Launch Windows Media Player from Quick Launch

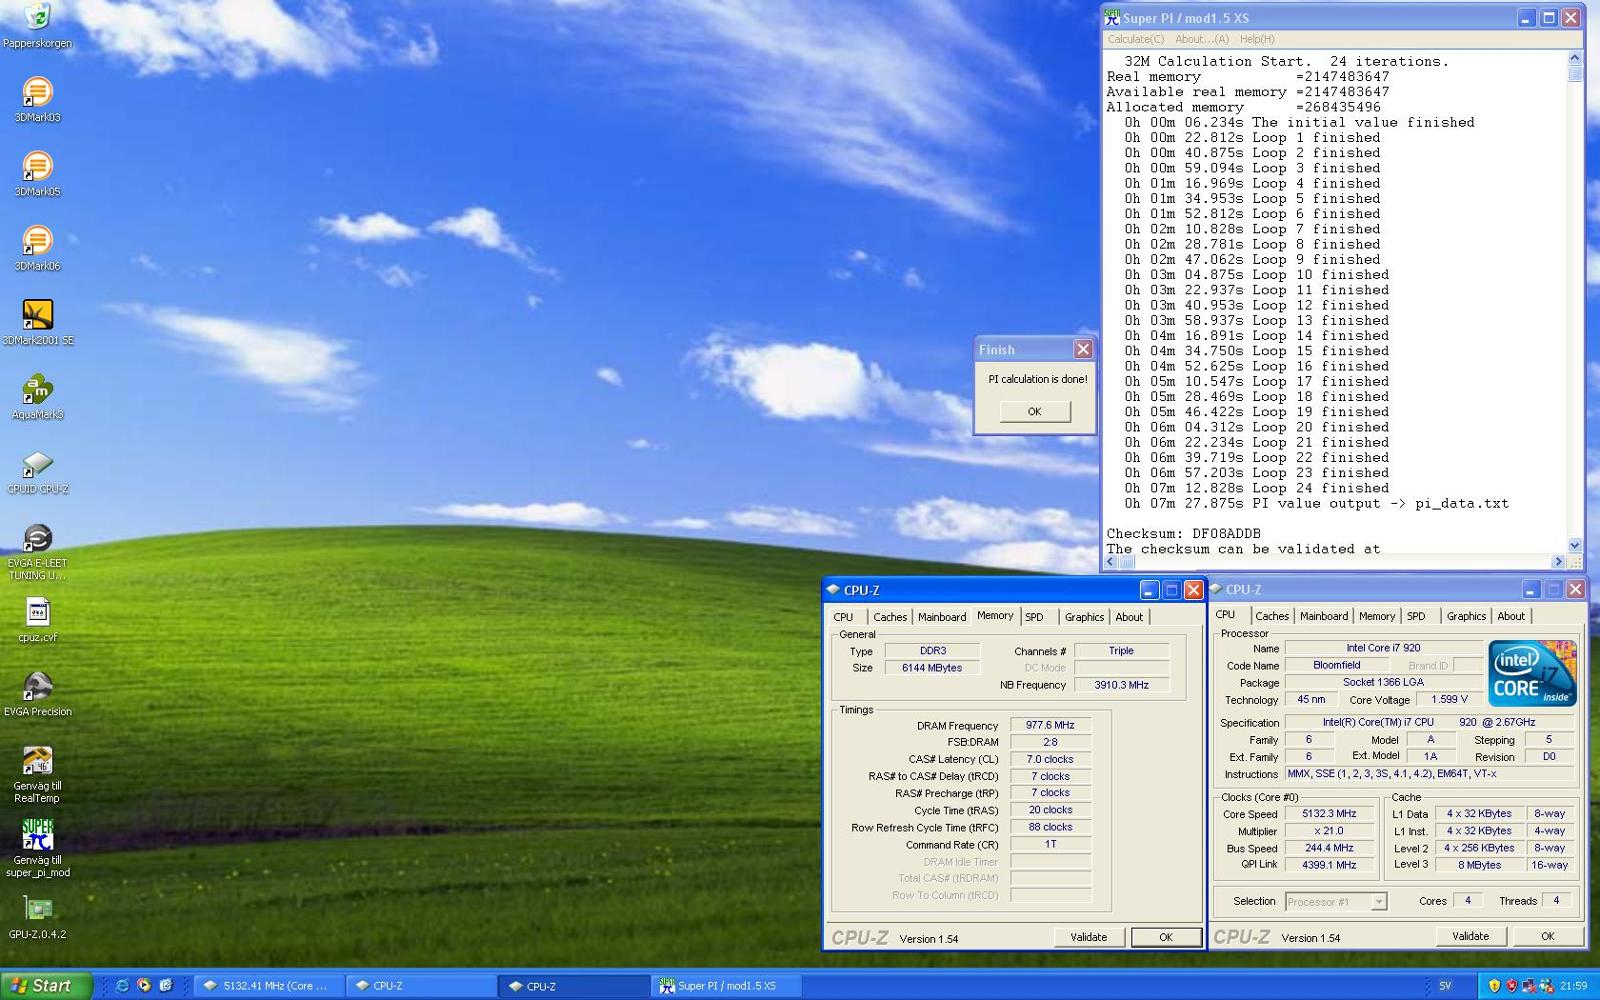pyautogui.click(x=144, y=986)
